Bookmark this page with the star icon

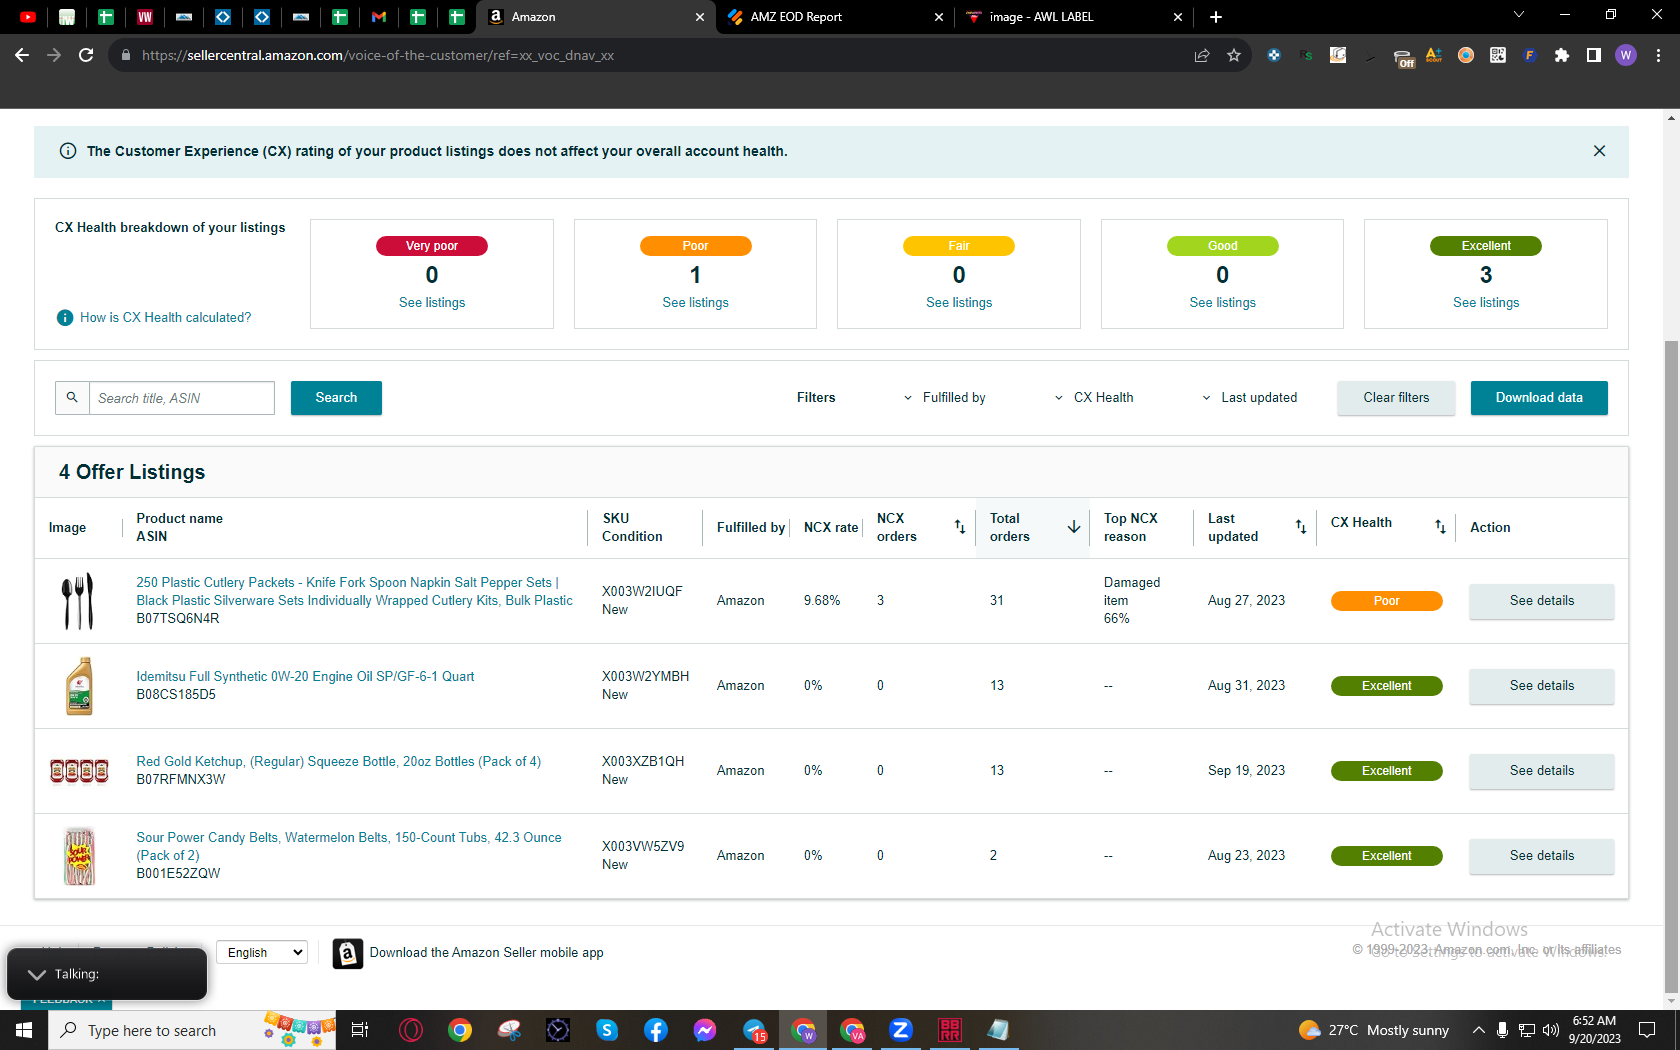[x=1234, y=55]
